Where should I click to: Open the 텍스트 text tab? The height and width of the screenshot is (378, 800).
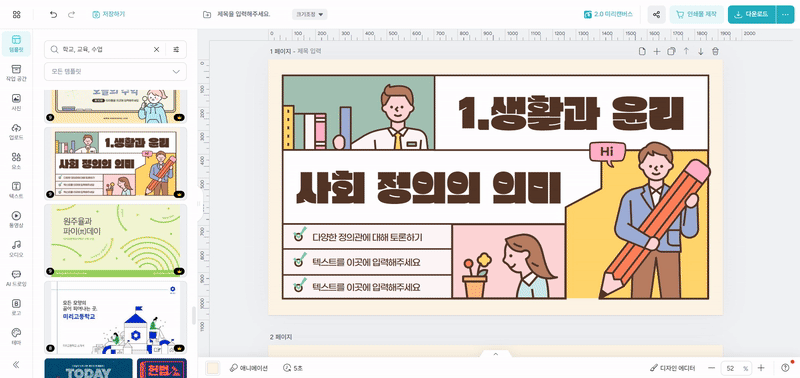coord(16,190)
